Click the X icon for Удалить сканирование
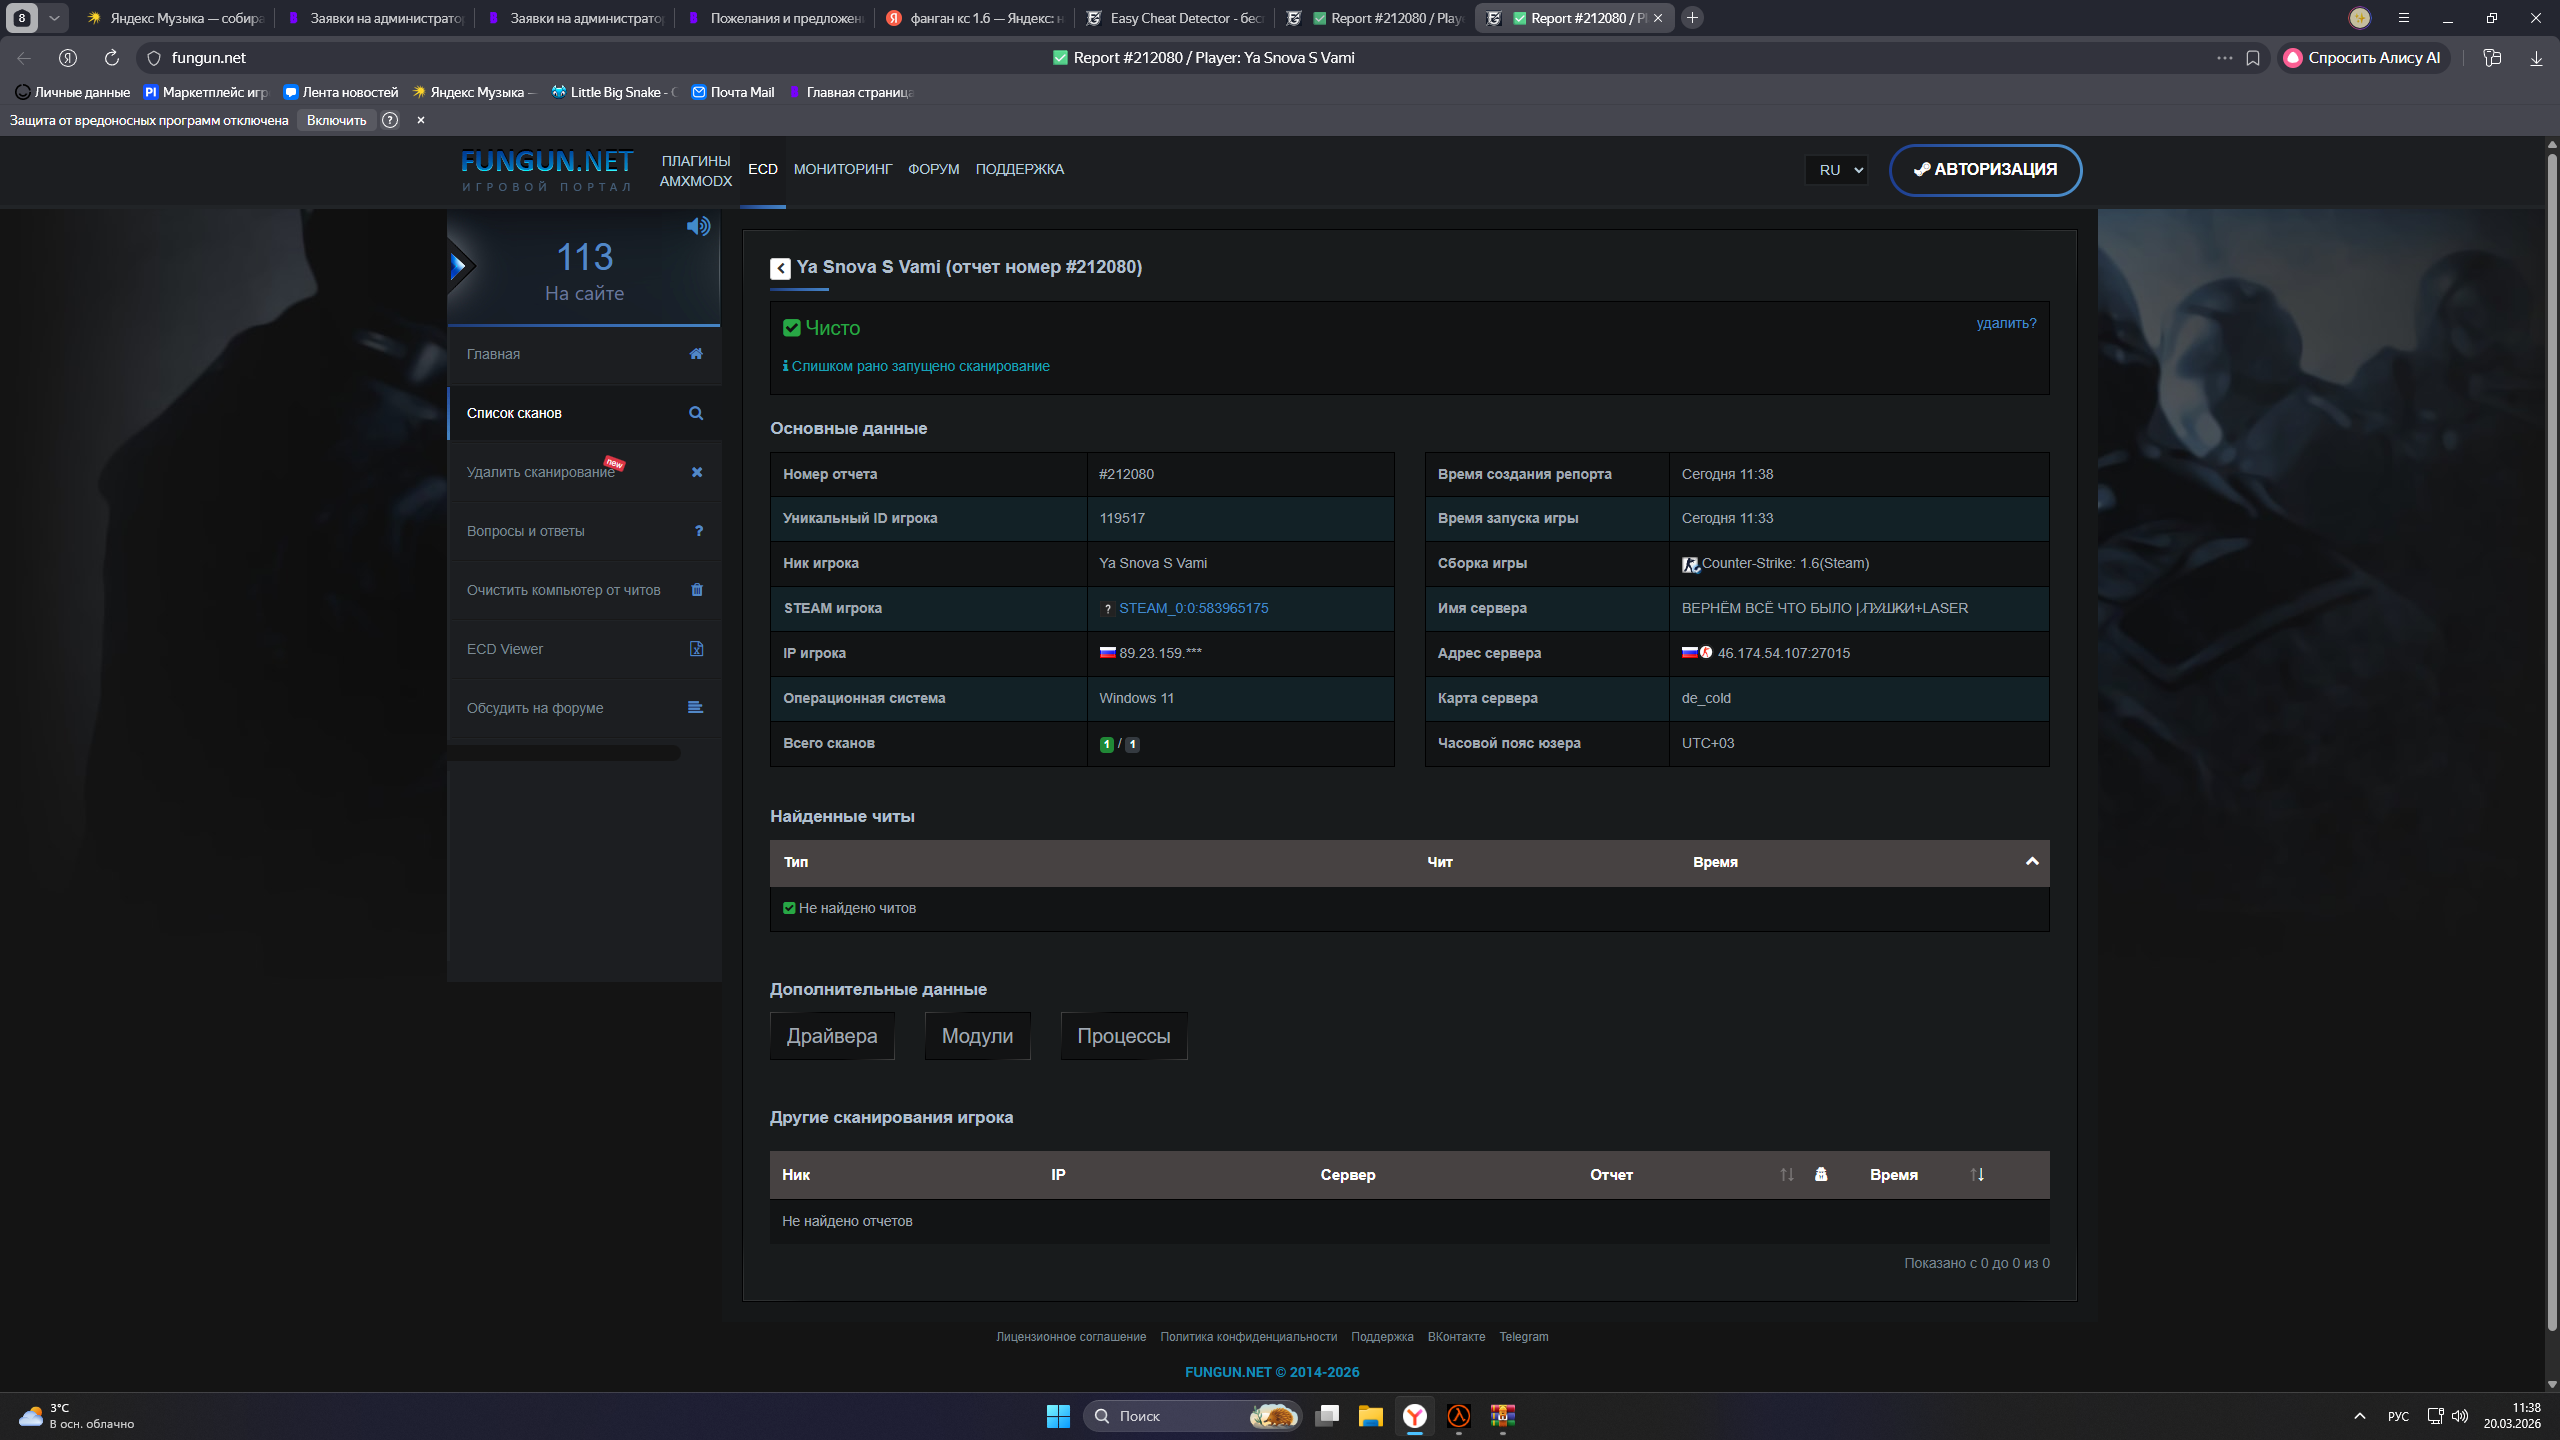 click(x=697, y=472)
